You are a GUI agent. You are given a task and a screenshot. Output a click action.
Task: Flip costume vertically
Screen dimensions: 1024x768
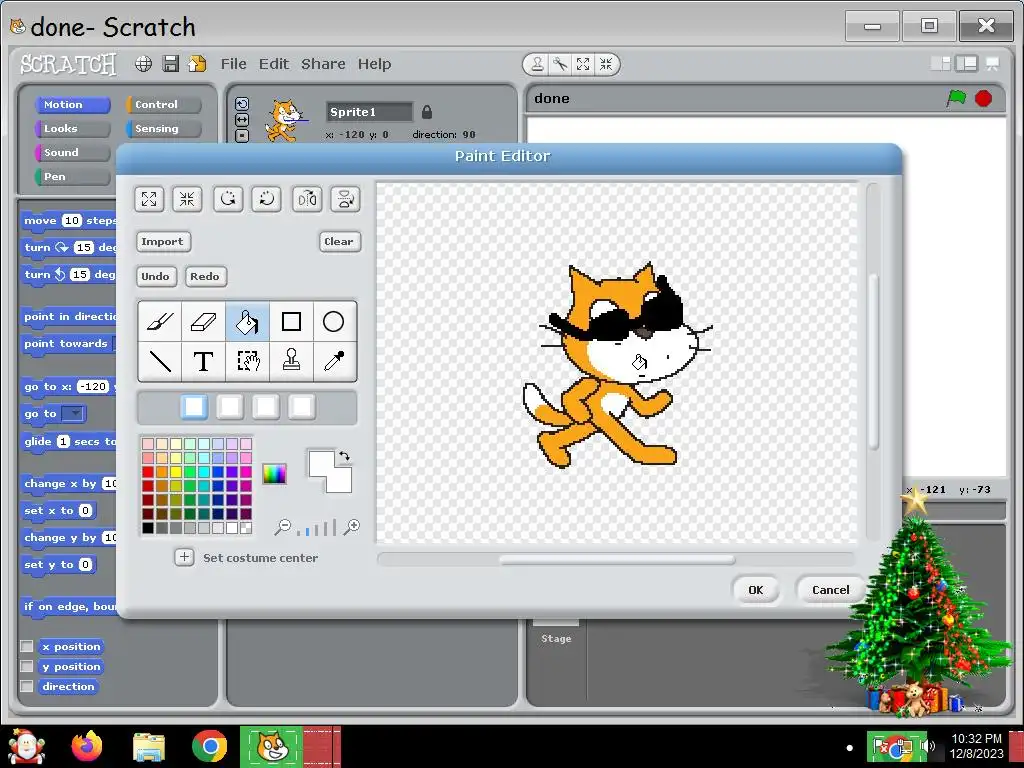coord(345,199)
